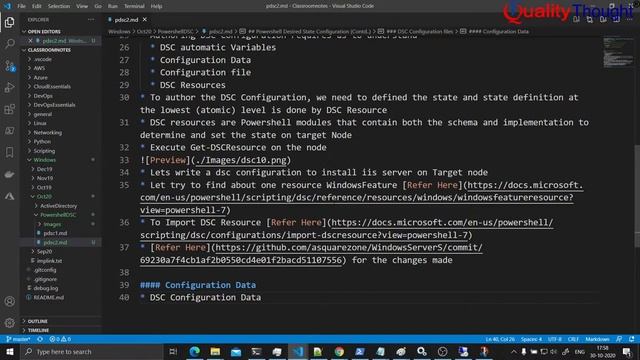Screen dimensions: 640x360
Task: Open the Source Control view icon
Action: [x=9, y=66]
